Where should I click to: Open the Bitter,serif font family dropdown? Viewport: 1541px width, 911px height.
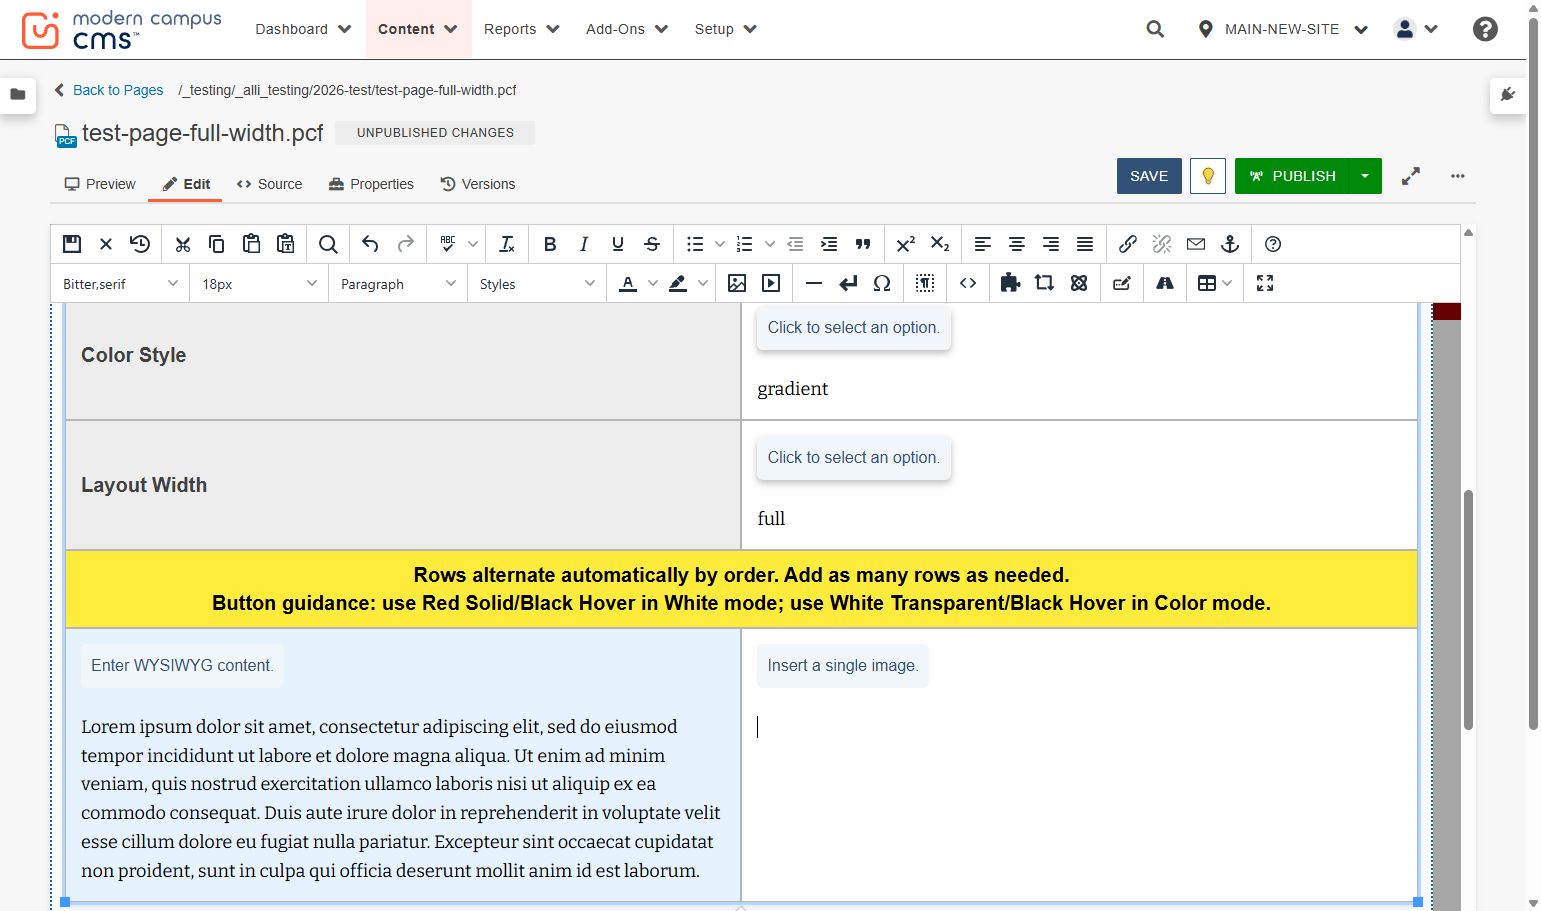click(x=120, y=284)
